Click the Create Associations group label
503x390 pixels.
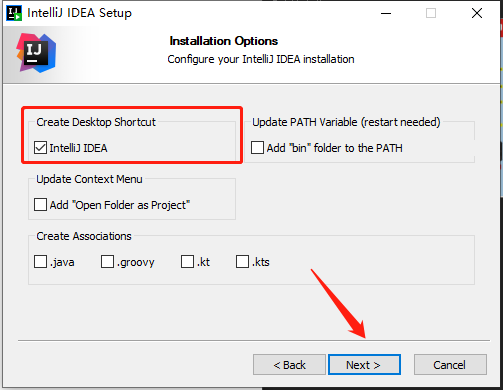84,236
